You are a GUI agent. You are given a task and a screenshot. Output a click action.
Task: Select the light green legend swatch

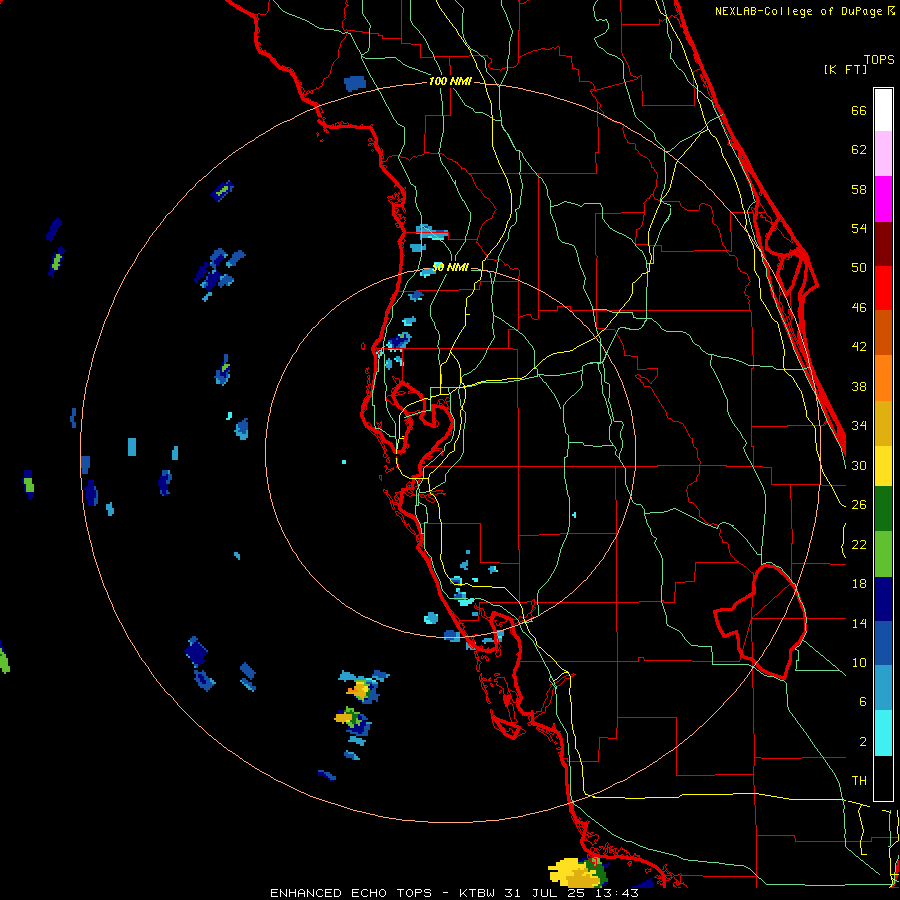(x=883, y=554)
